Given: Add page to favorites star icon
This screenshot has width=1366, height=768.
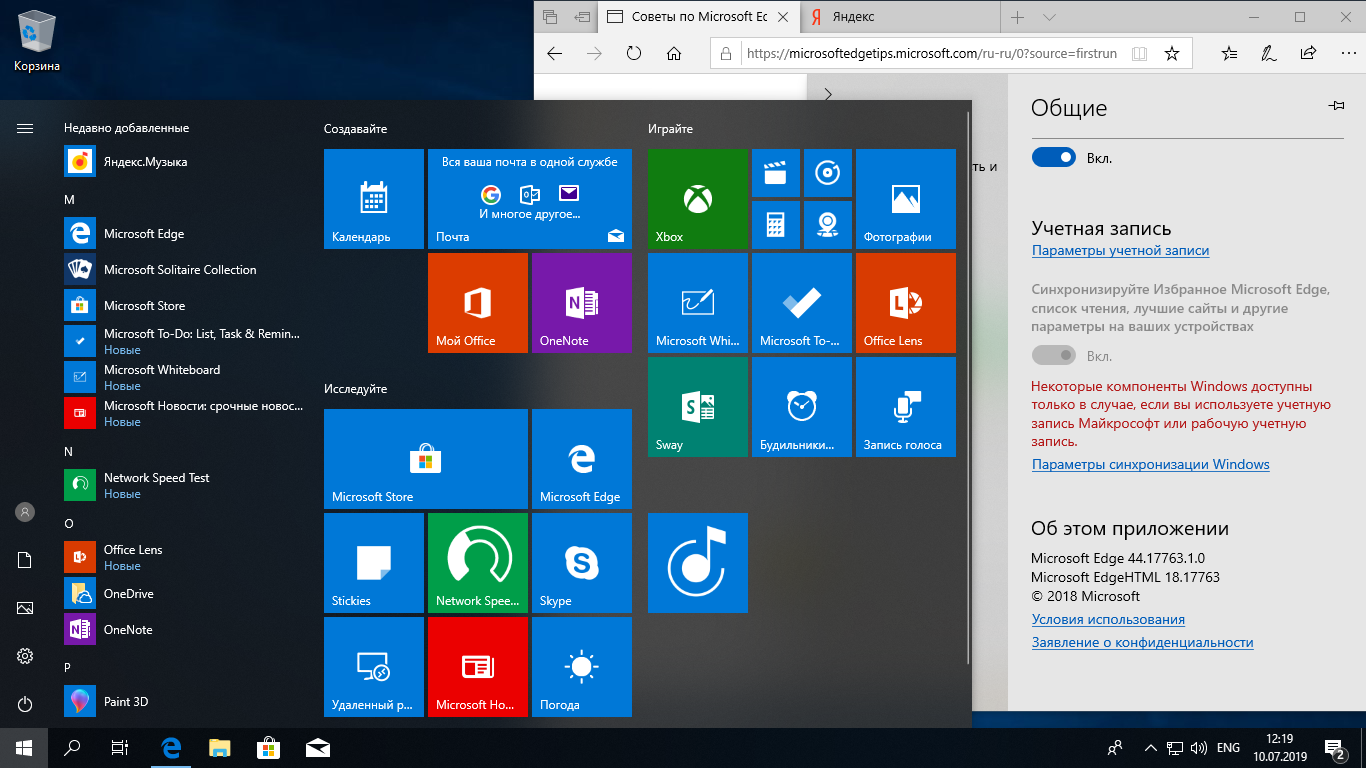Looking at the screenshot, I should [1172, 53].
